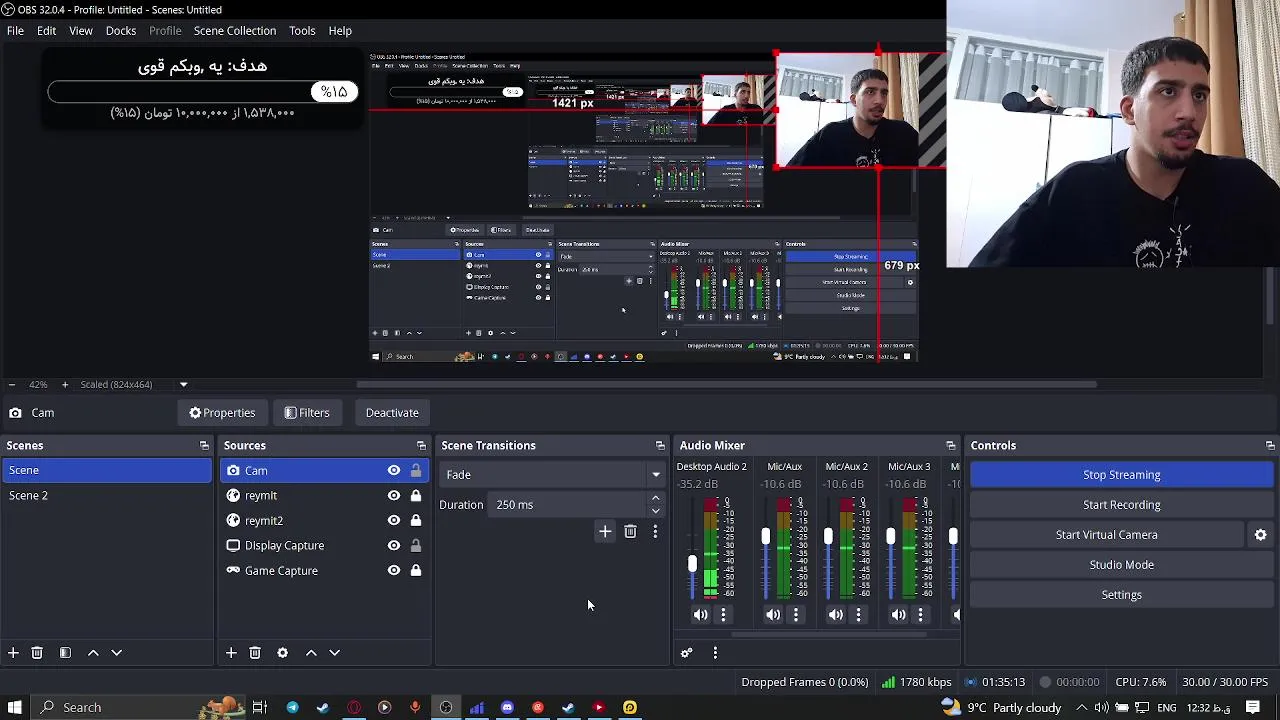The image size is (1280, 720).
Task: Open Audio Mixer three-dot menu
Action: (x=715, y=653)
